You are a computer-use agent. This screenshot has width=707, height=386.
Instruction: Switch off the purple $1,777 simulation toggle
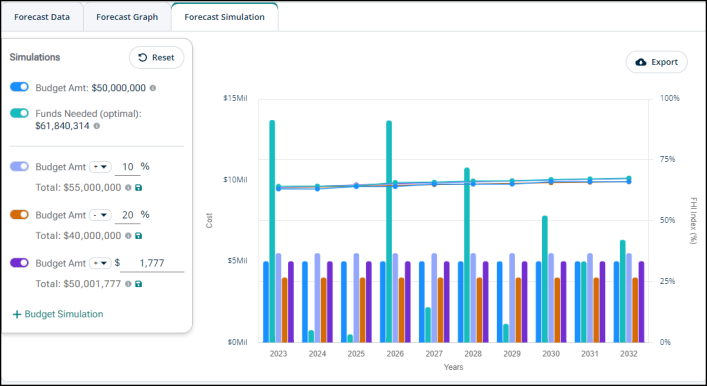pyautogui.click(x=19, y=263)
